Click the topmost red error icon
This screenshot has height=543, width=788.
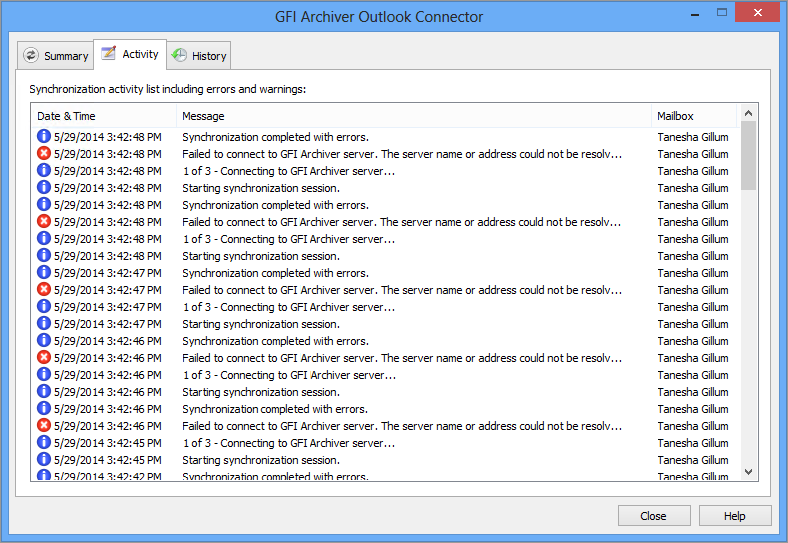click(x=44, y=154)
